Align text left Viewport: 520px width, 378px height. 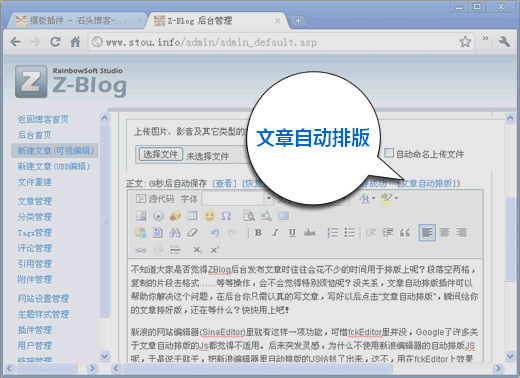click(x=427, y=232)
